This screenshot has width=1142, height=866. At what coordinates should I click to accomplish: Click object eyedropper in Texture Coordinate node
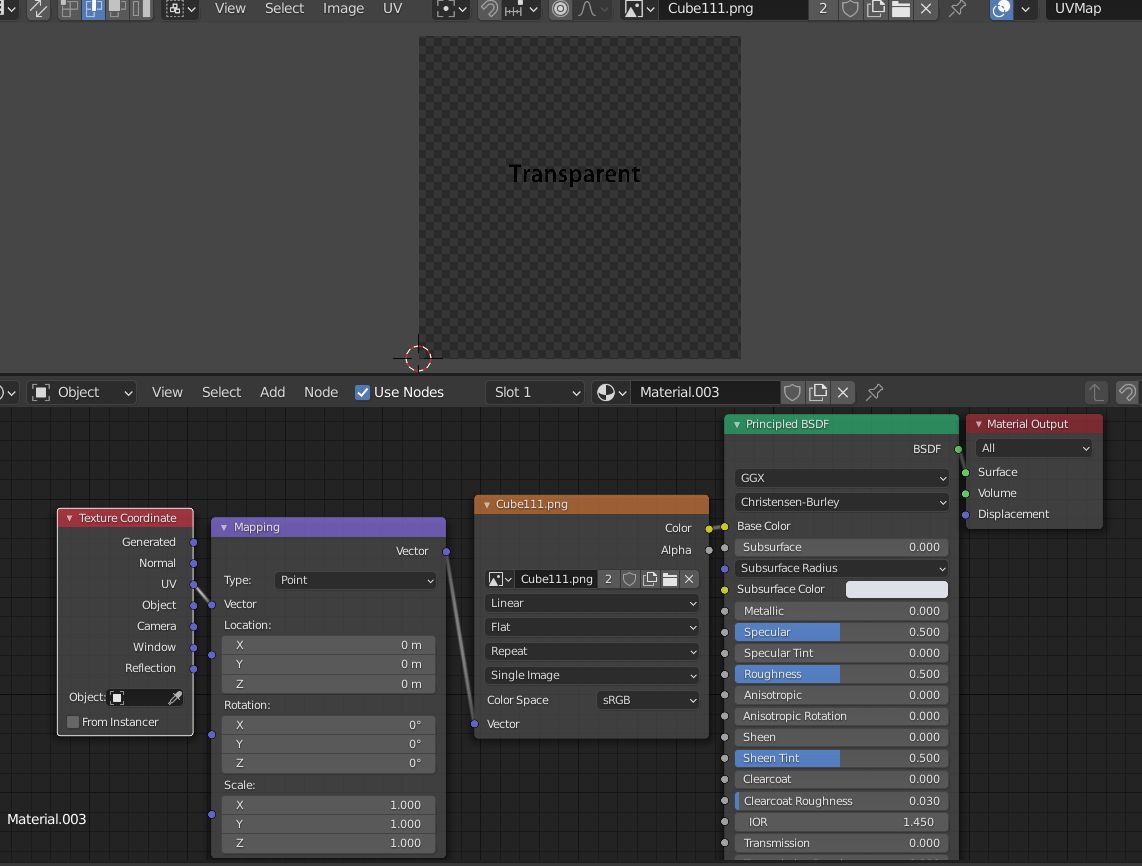coord(175,697)
